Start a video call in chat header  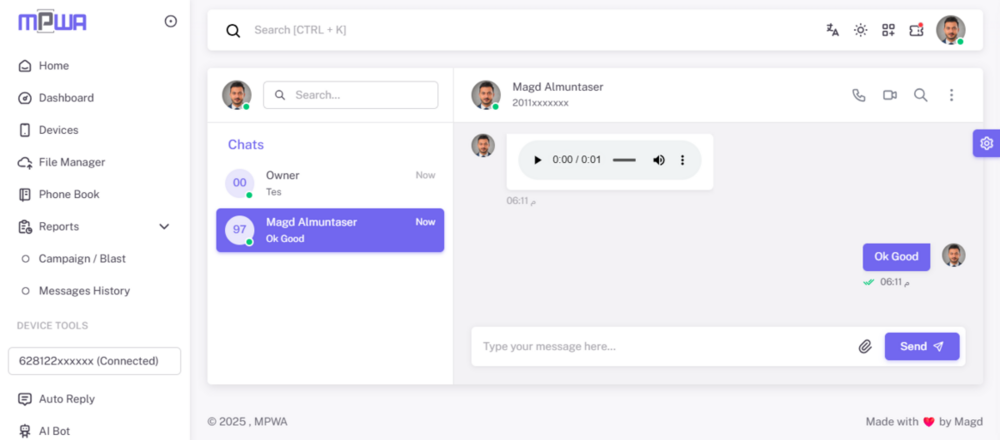pos(889,95)
